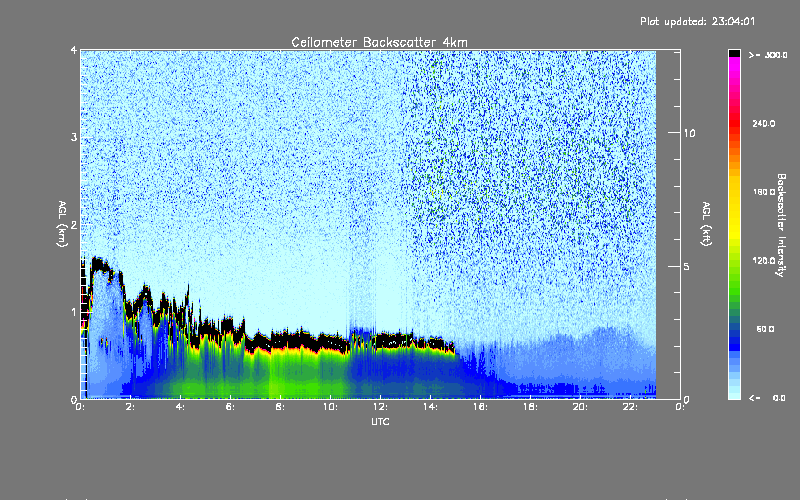Click the colorbar maximum label '>= 300.0'
Viewport: 800px width, 500px height.
point(768,55)
